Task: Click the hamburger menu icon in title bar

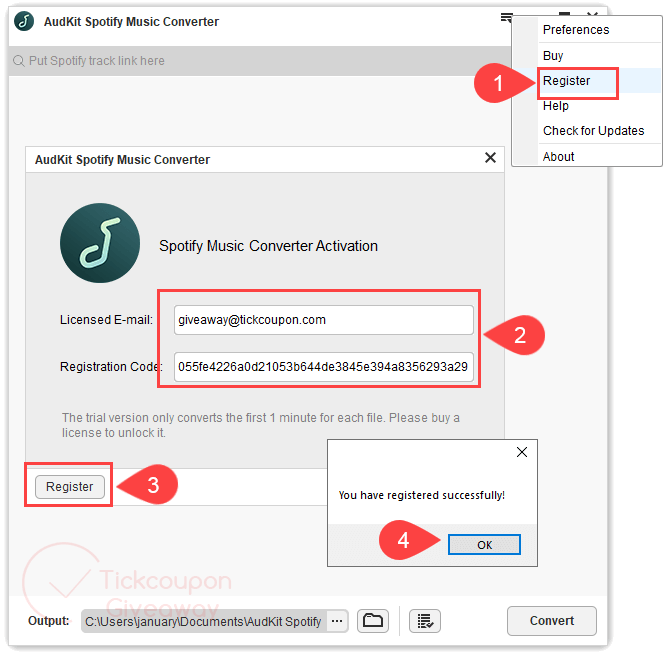Action: click(x=506, y=18)
